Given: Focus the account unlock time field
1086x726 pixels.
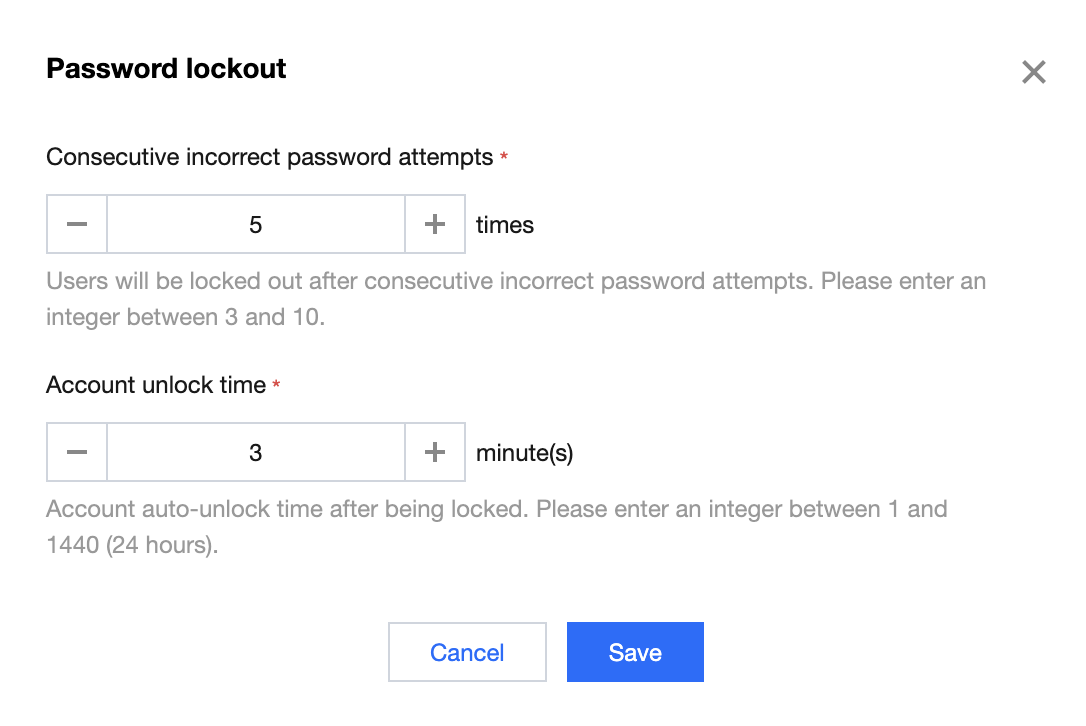Looking at the screenshot, I should tap(255, 452).
